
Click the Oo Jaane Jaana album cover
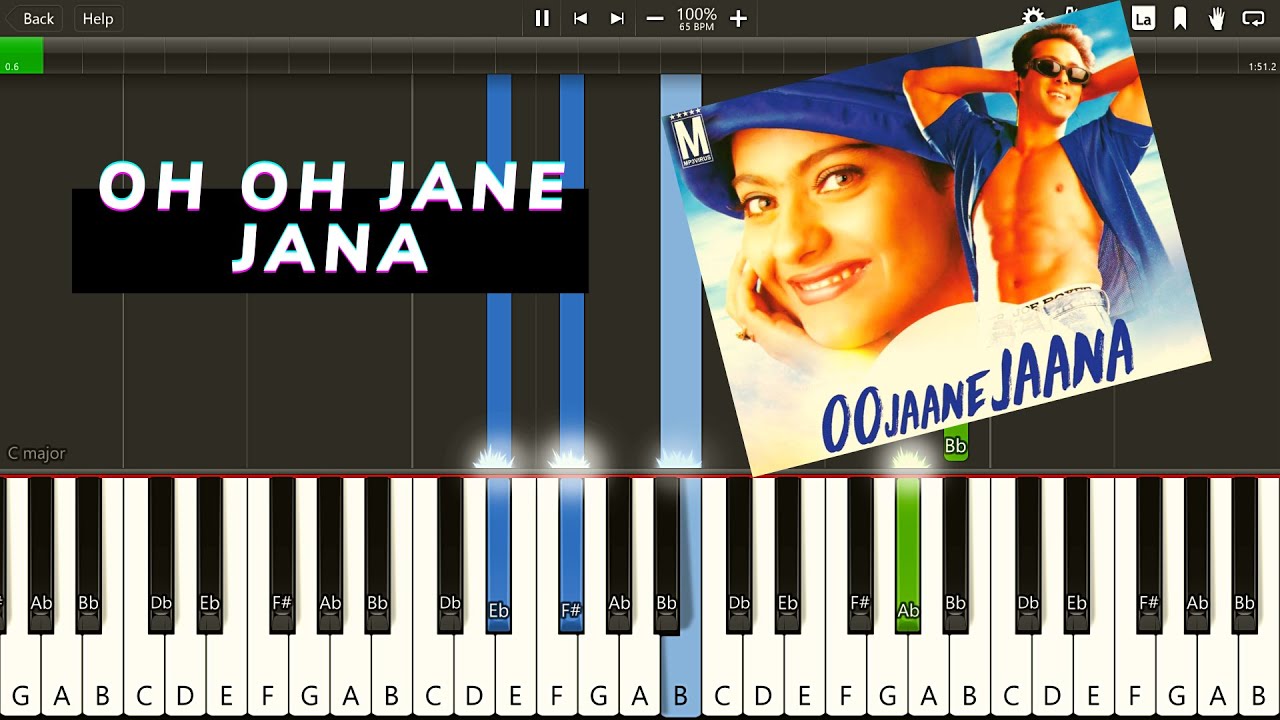pos(935,240)
